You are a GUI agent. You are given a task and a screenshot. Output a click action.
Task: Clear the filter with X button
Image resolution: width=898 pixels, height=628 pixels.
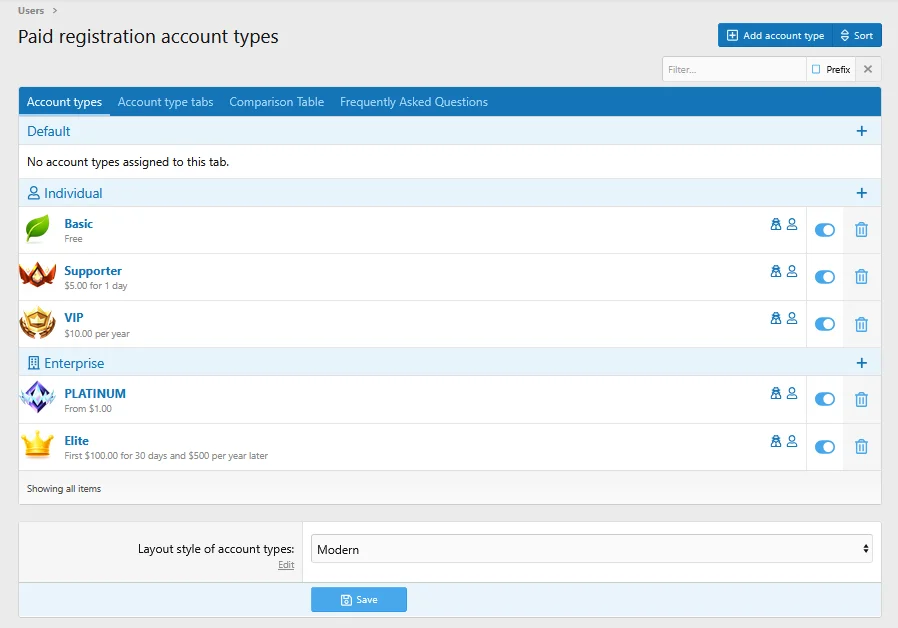[868, 69]
